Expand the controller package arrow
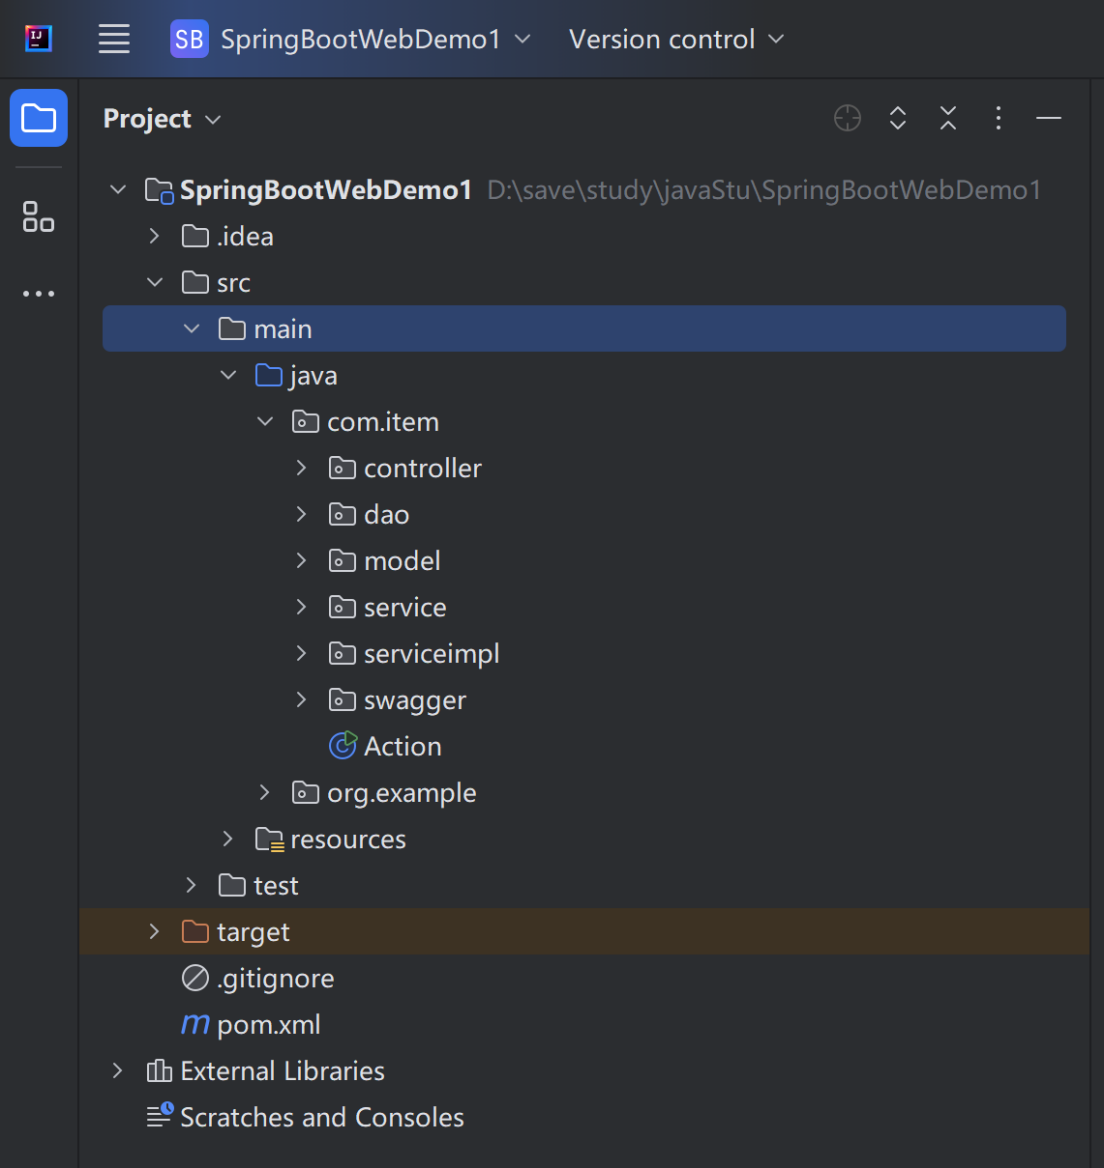This screenshot has height=1168, width=1104. 302,468
